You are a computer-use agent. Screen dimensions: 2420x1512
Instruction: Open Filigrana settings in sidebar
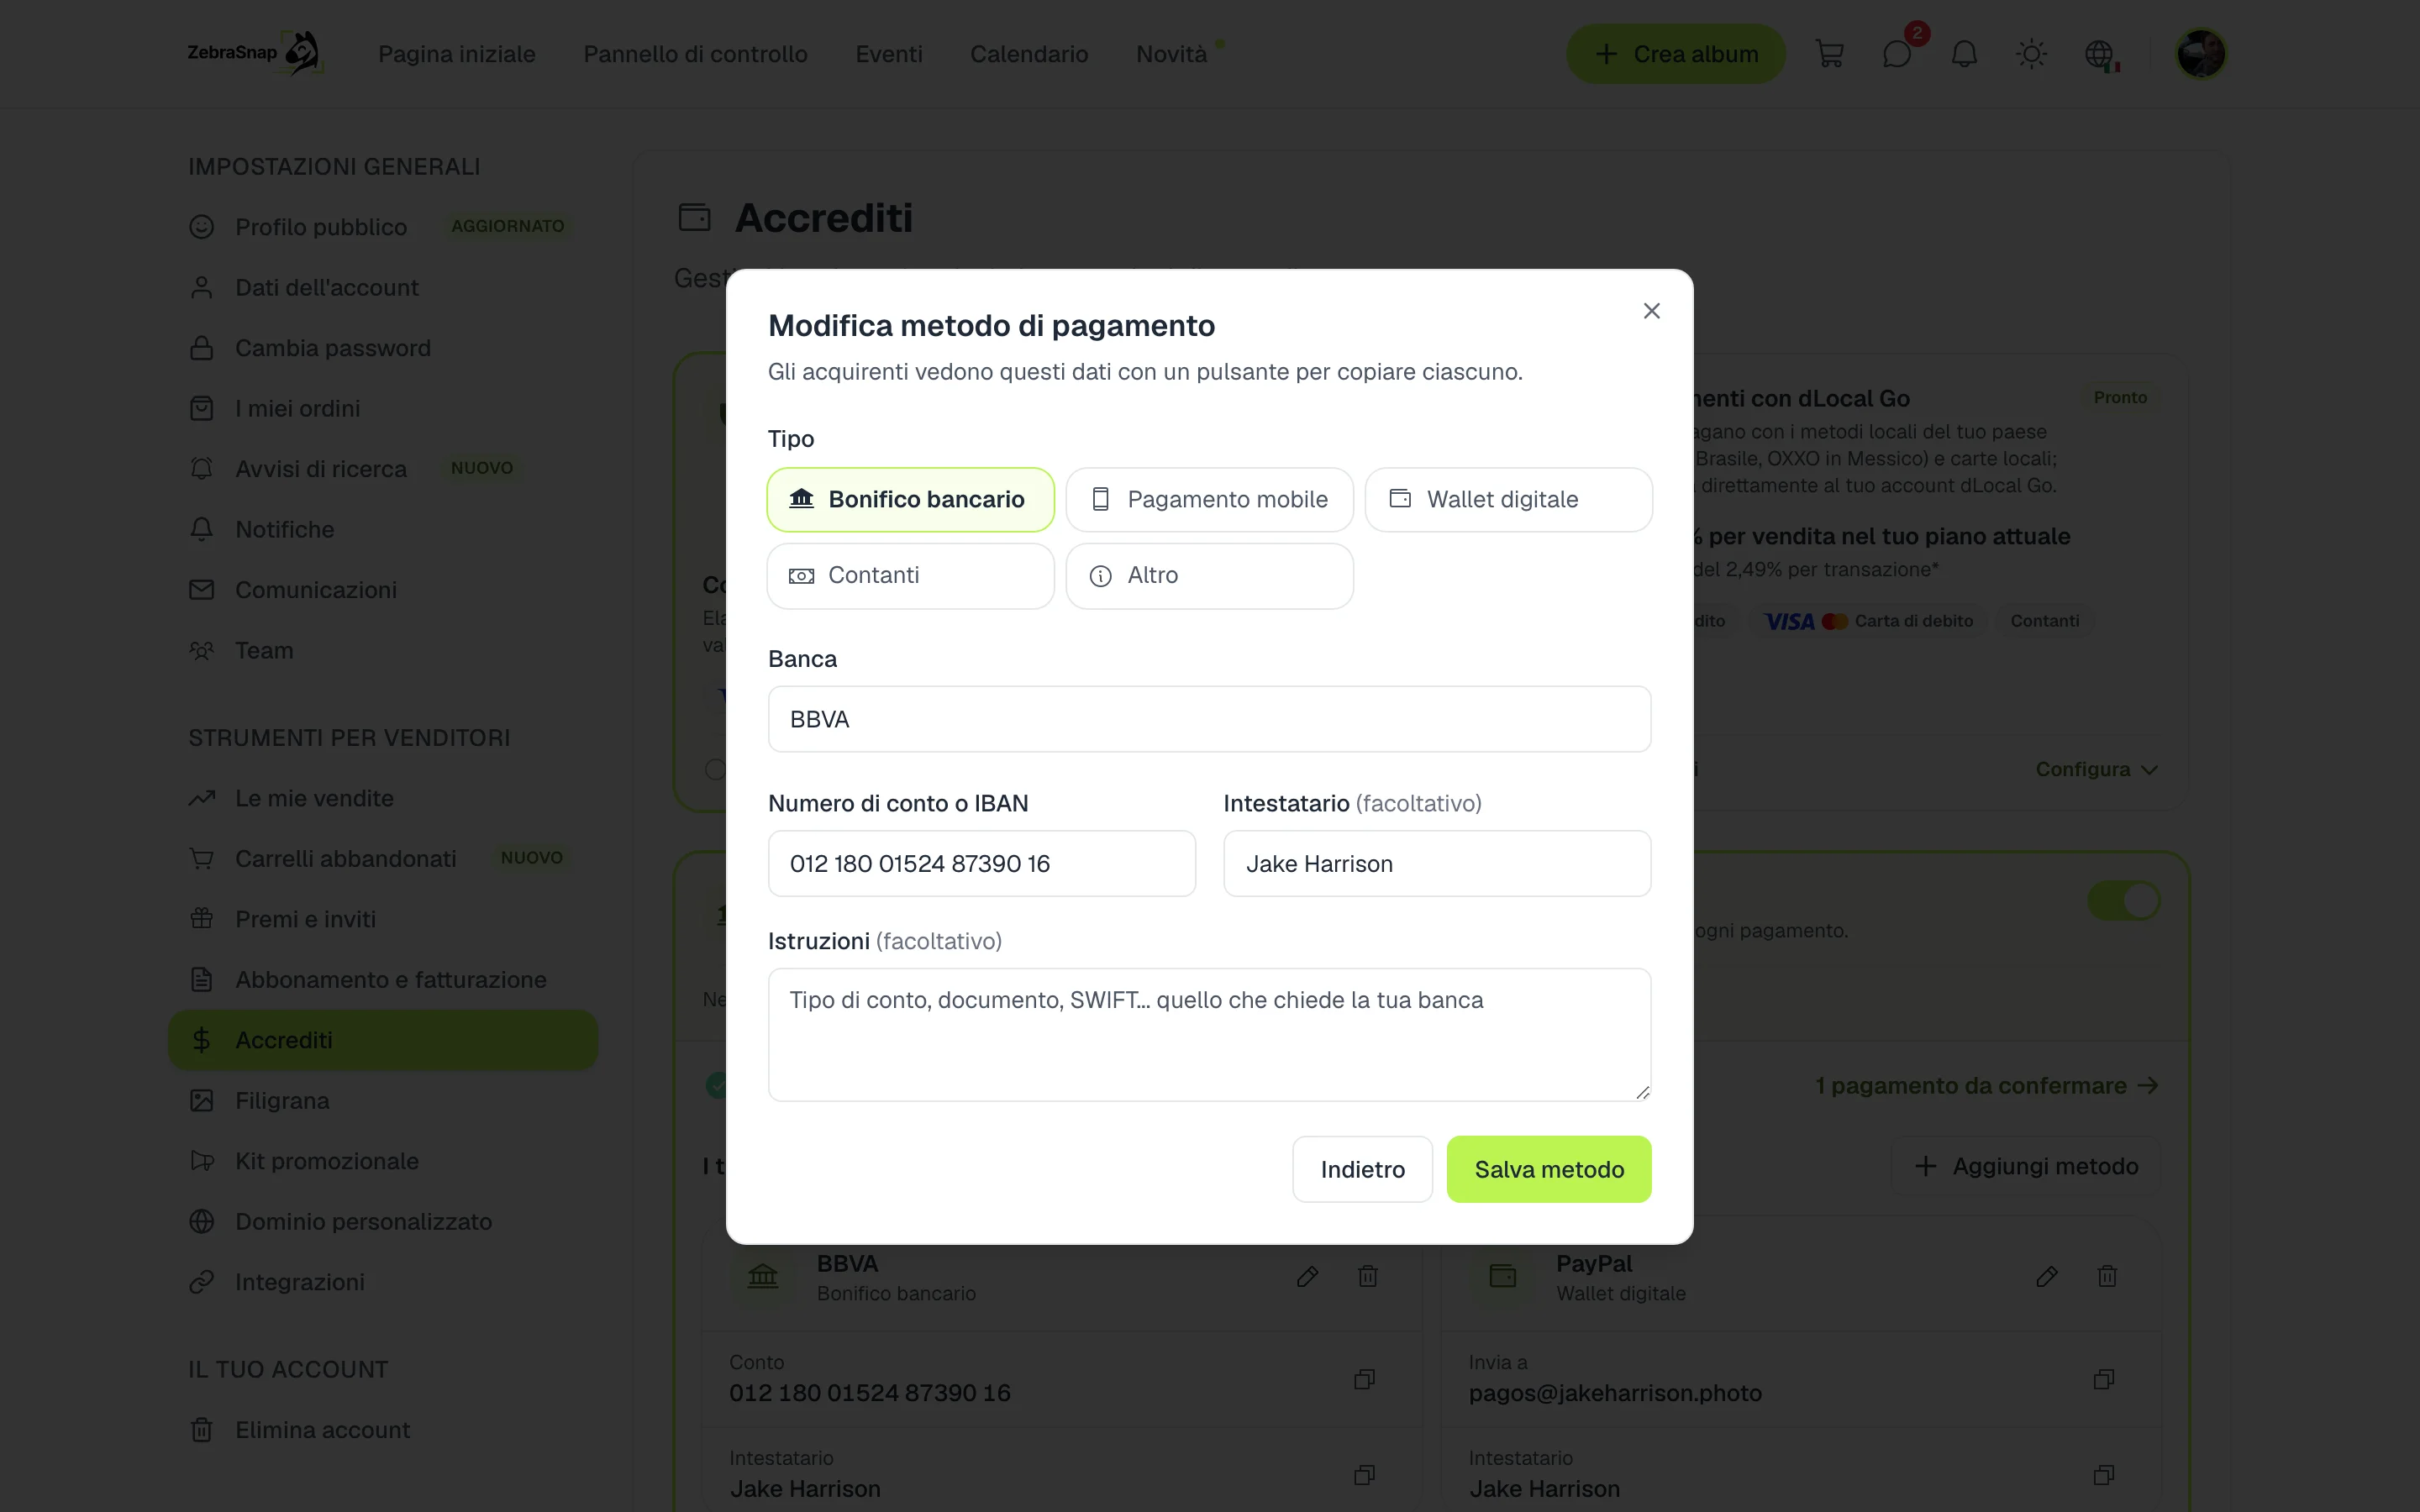[x=282, y=1100]
